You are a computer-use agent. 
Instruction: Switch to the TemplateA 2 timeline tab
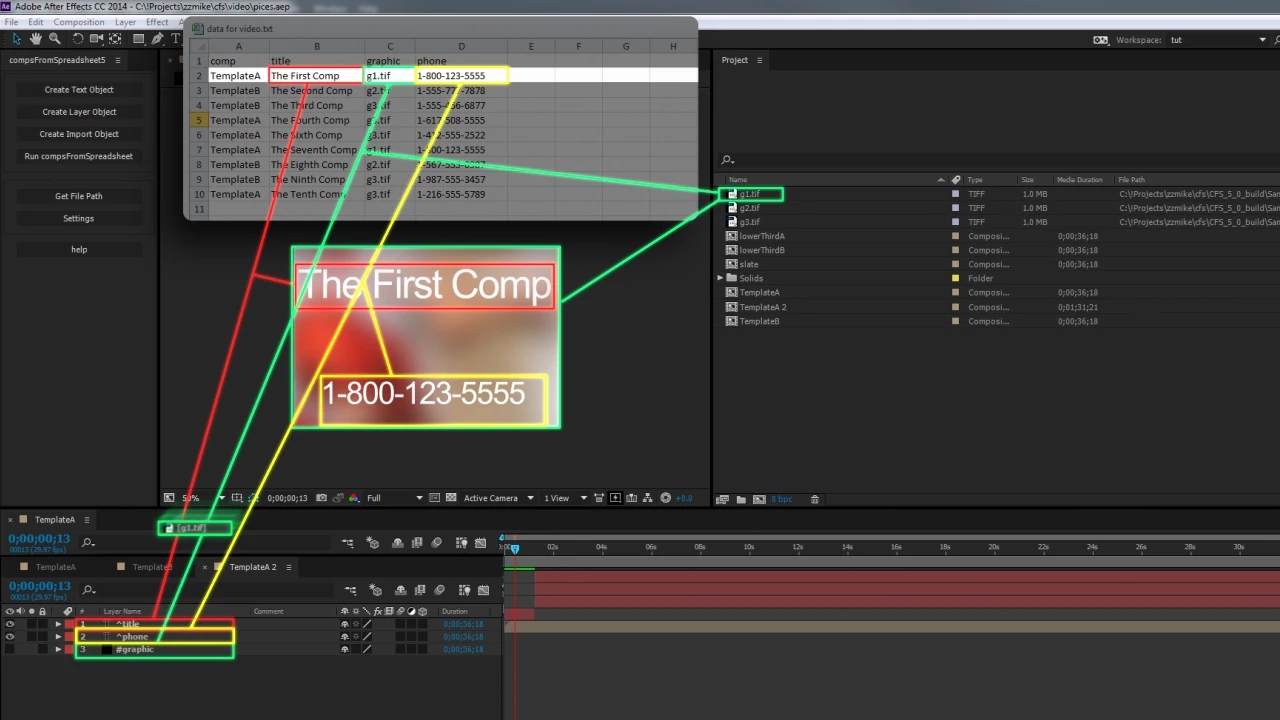tap(252, 567)
